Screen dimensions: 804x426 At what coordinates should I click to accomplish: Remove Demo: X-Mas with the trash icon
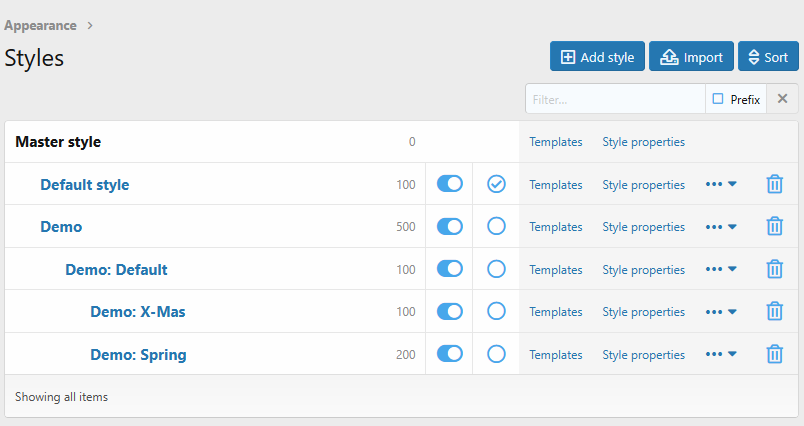(774, 312)
